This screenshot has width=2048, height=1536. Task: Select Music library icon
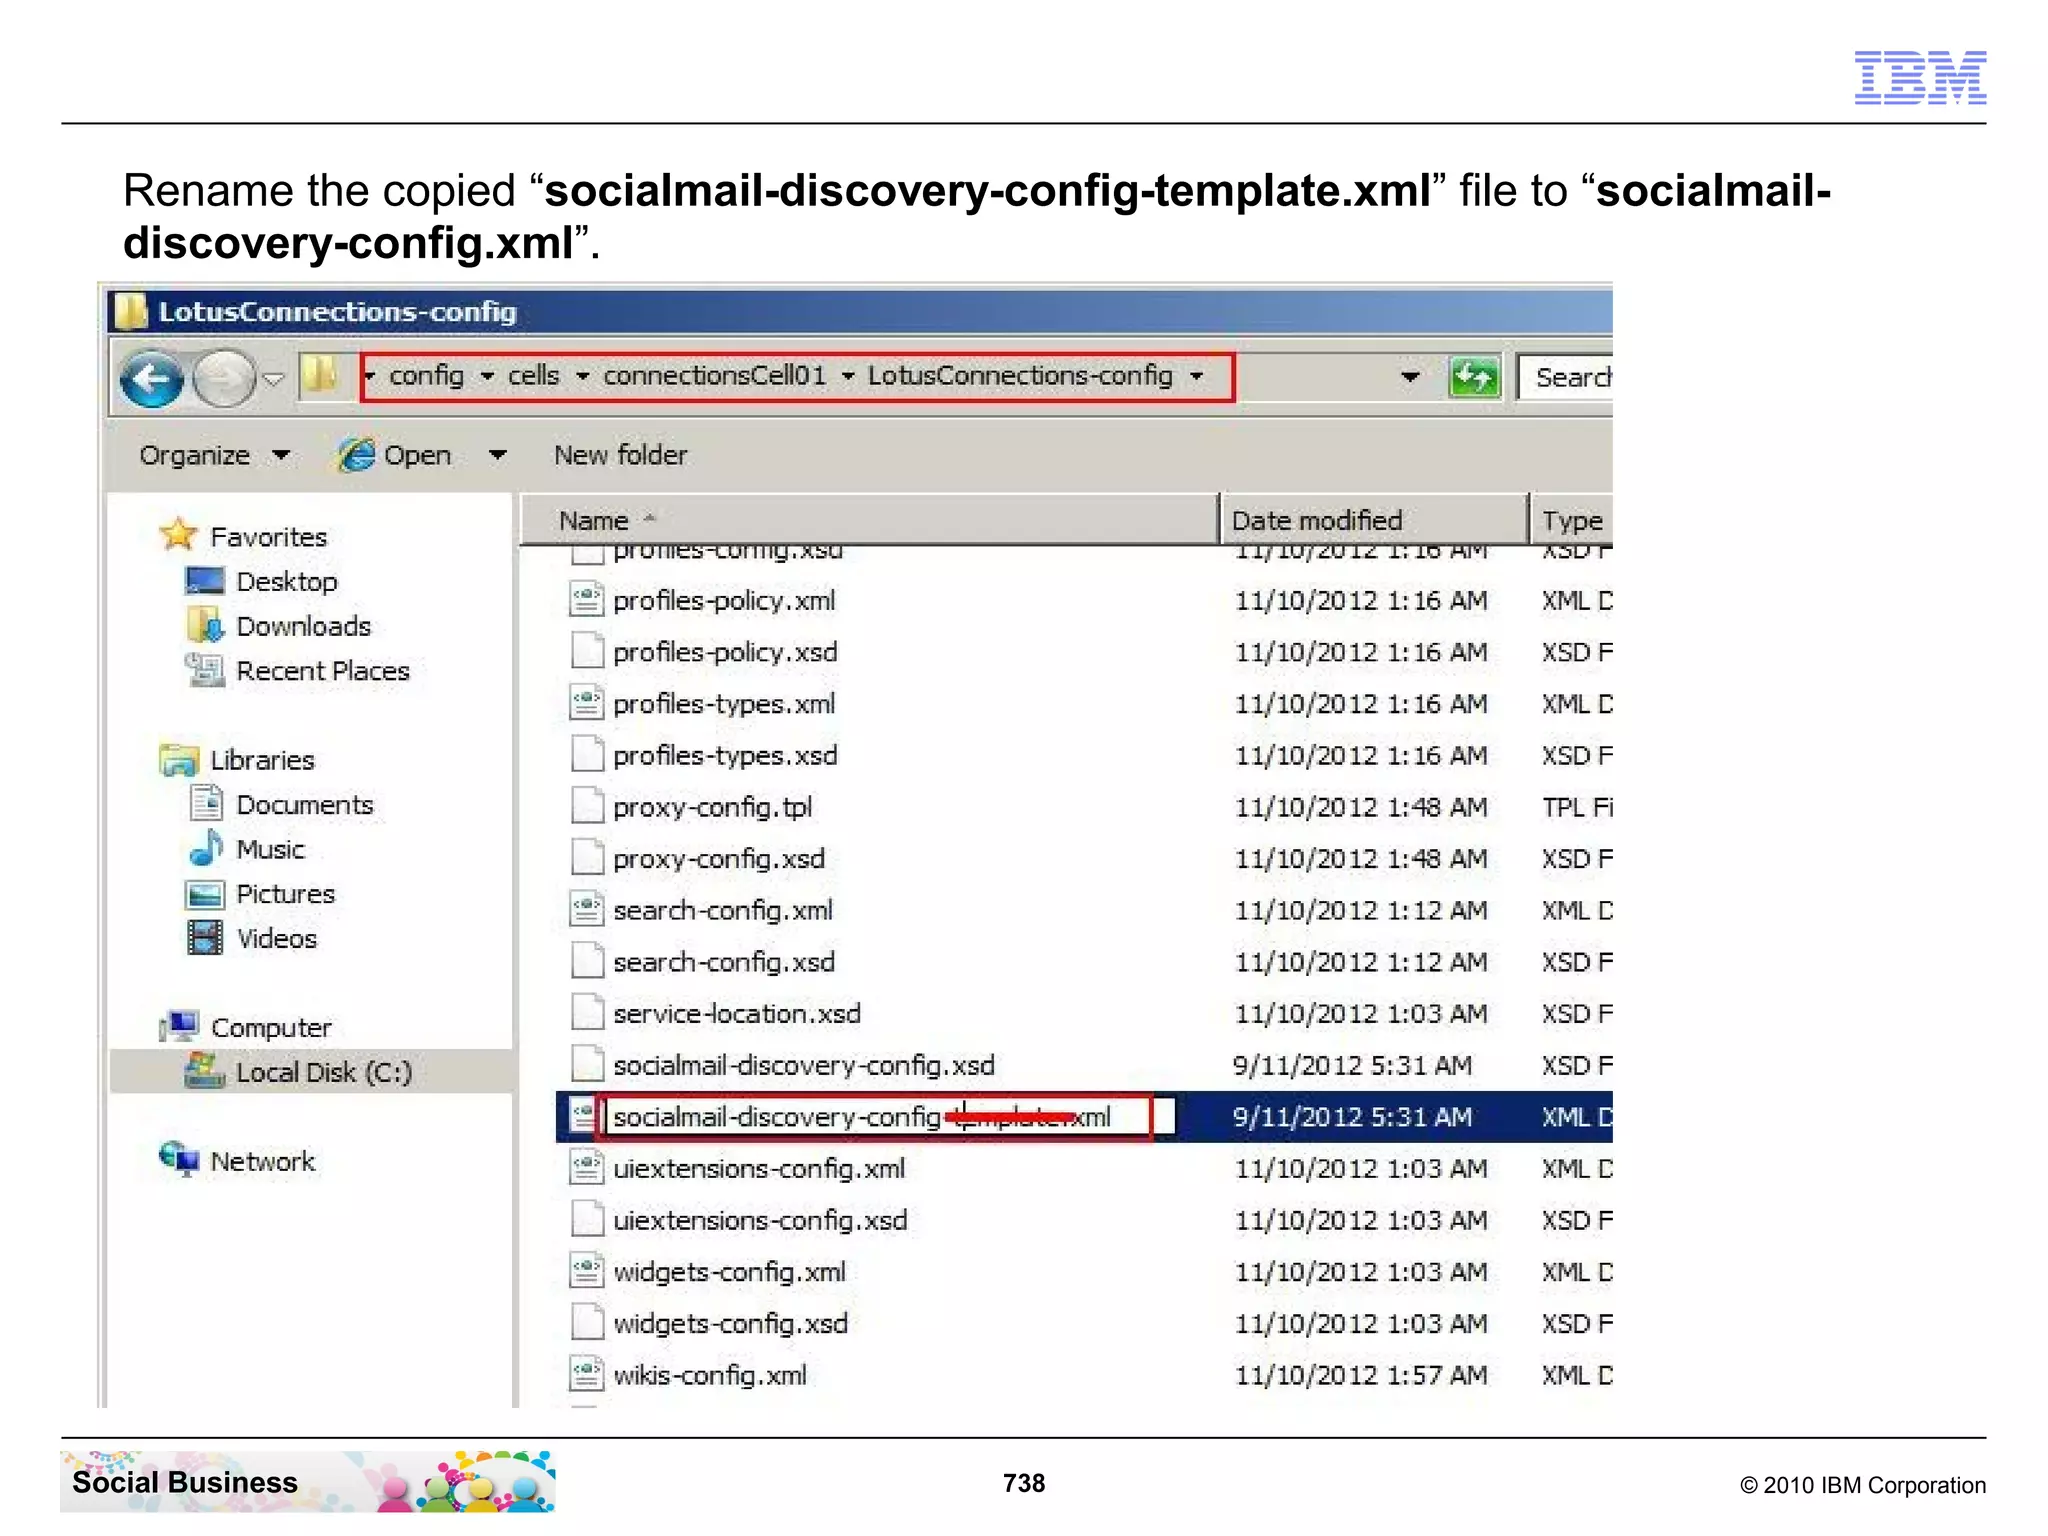pyautogui.click(x=206, y=849)
